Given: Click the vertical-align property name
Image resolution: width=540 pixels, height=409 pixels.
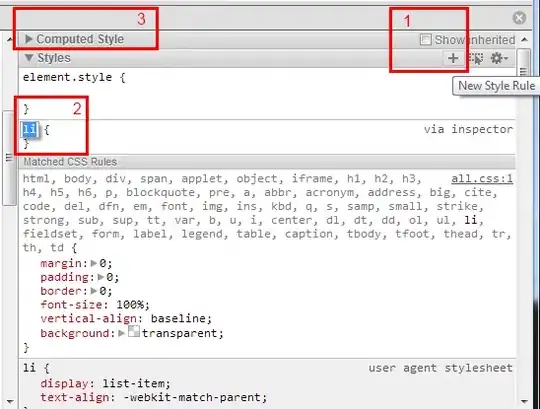Looking at the screenshot, I should click(89, 319).
